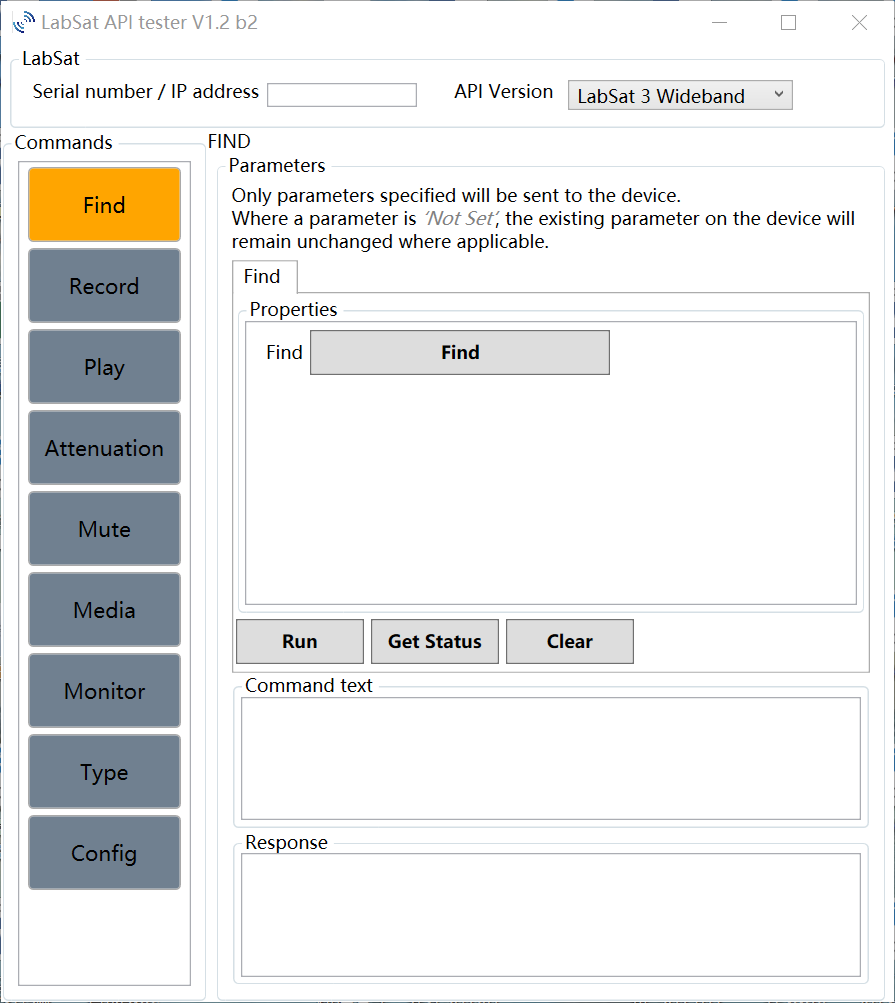Click inside the Response text box
The height and width of the screenshot is (1003, 895).
(551, 915)
